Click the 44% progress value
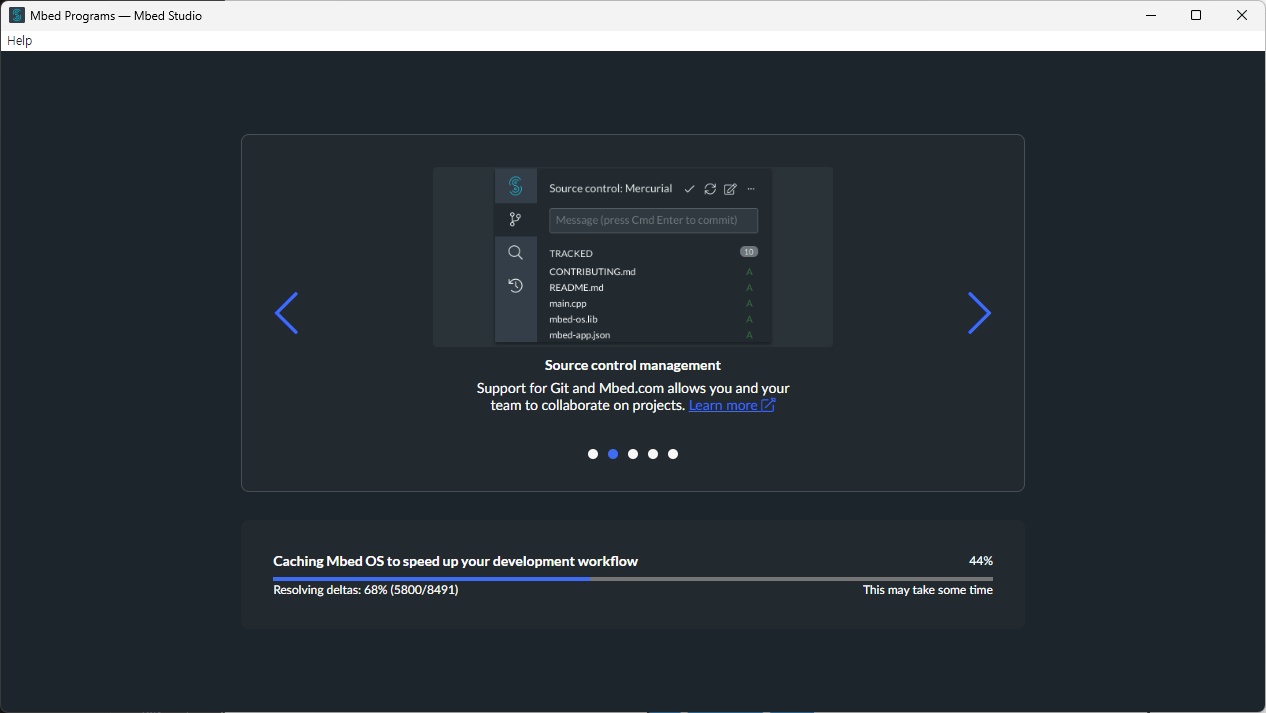1266x713 pixels. pyautogui.click(x=981, y=561)
